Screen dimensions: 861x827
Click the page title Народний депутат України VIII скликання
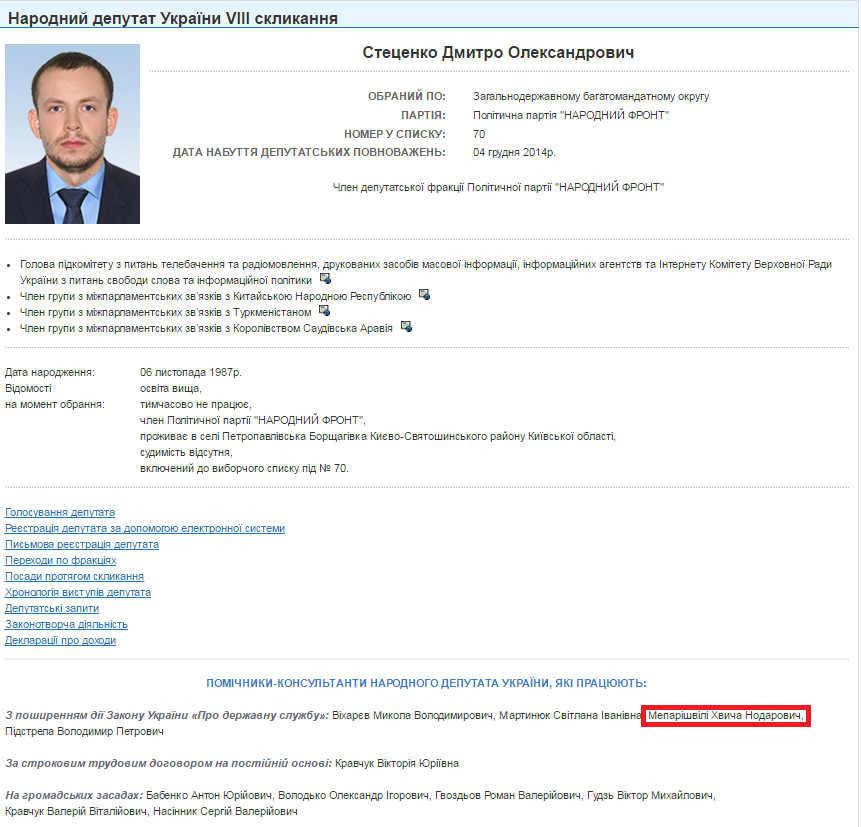pos(173,18)
